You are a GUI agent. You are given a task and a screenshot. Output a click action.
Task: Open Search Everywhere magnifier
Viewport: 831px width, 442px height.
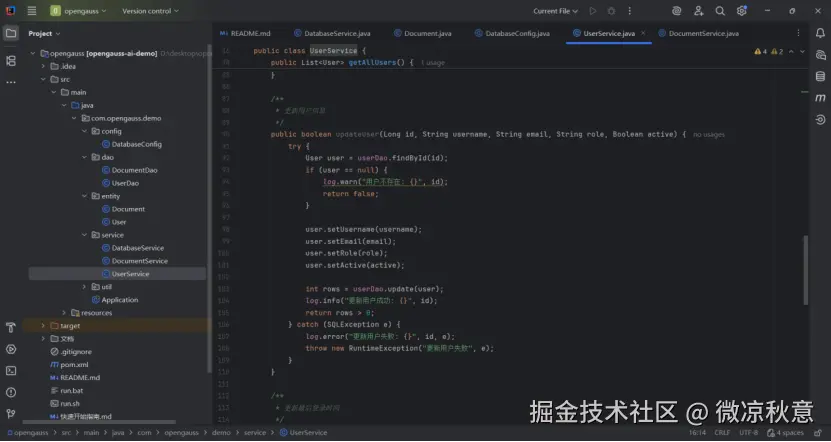[720, 11]
